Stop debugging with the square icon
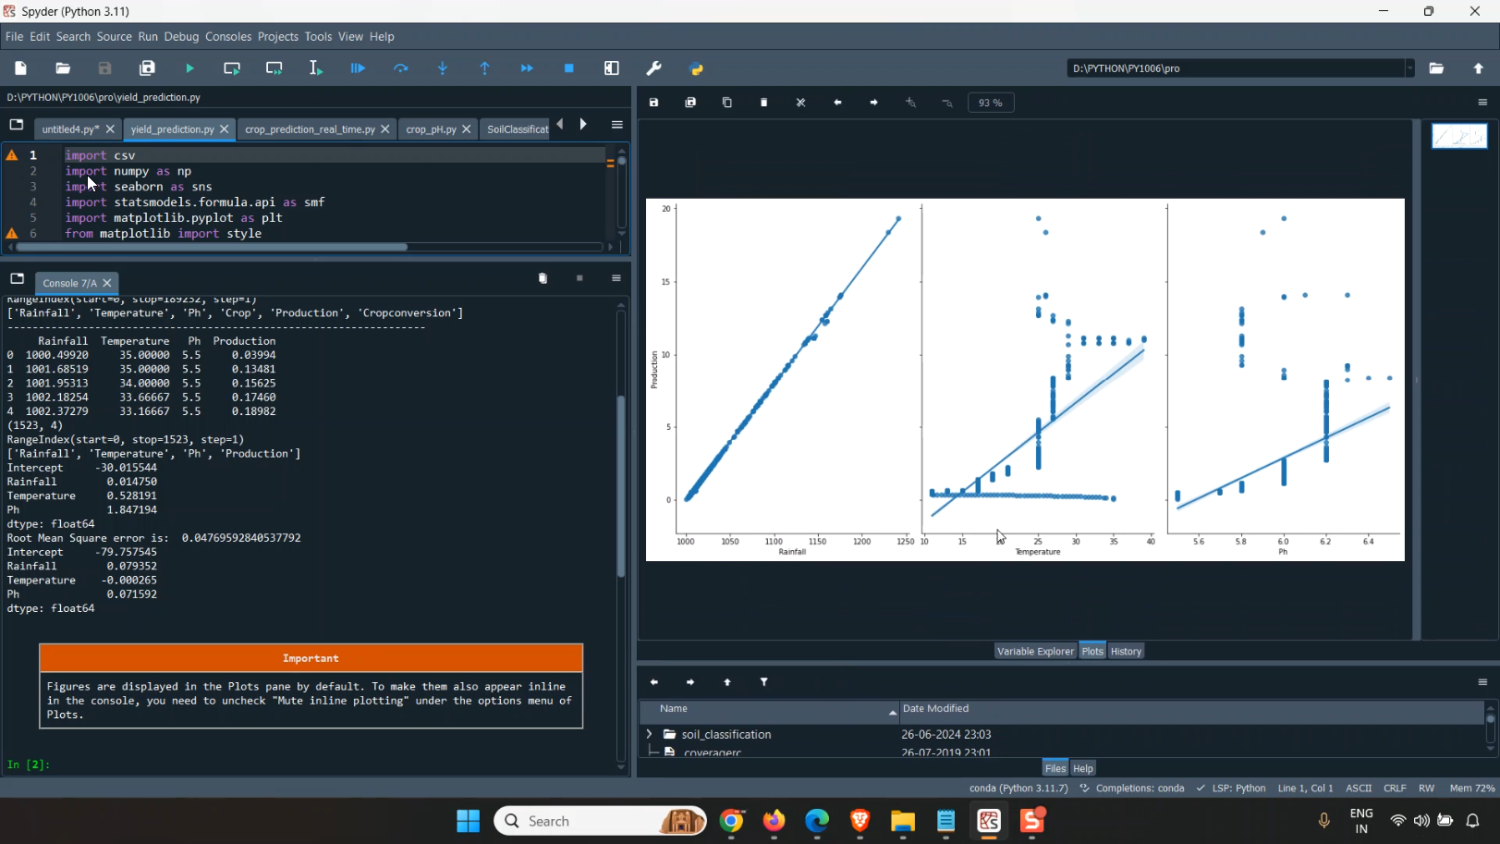 569,68
